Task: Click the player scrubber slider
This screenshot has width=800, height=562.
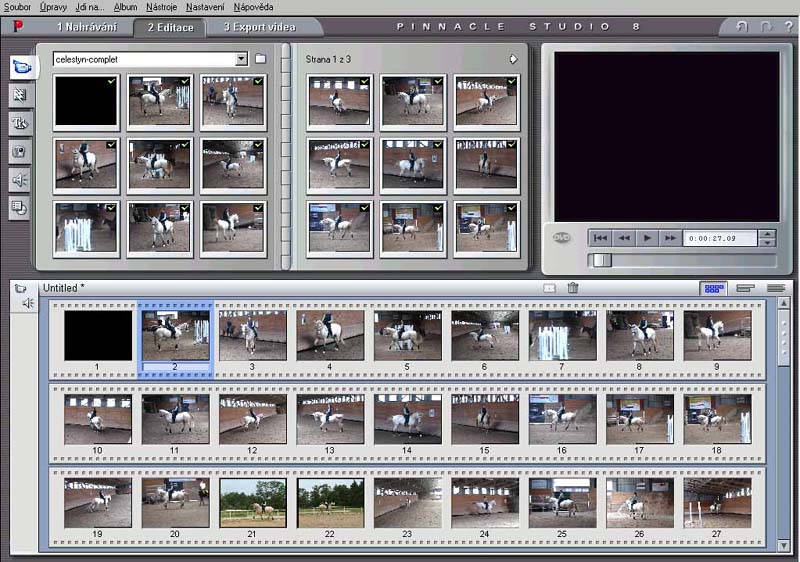Action: click(x=601, y=260)
